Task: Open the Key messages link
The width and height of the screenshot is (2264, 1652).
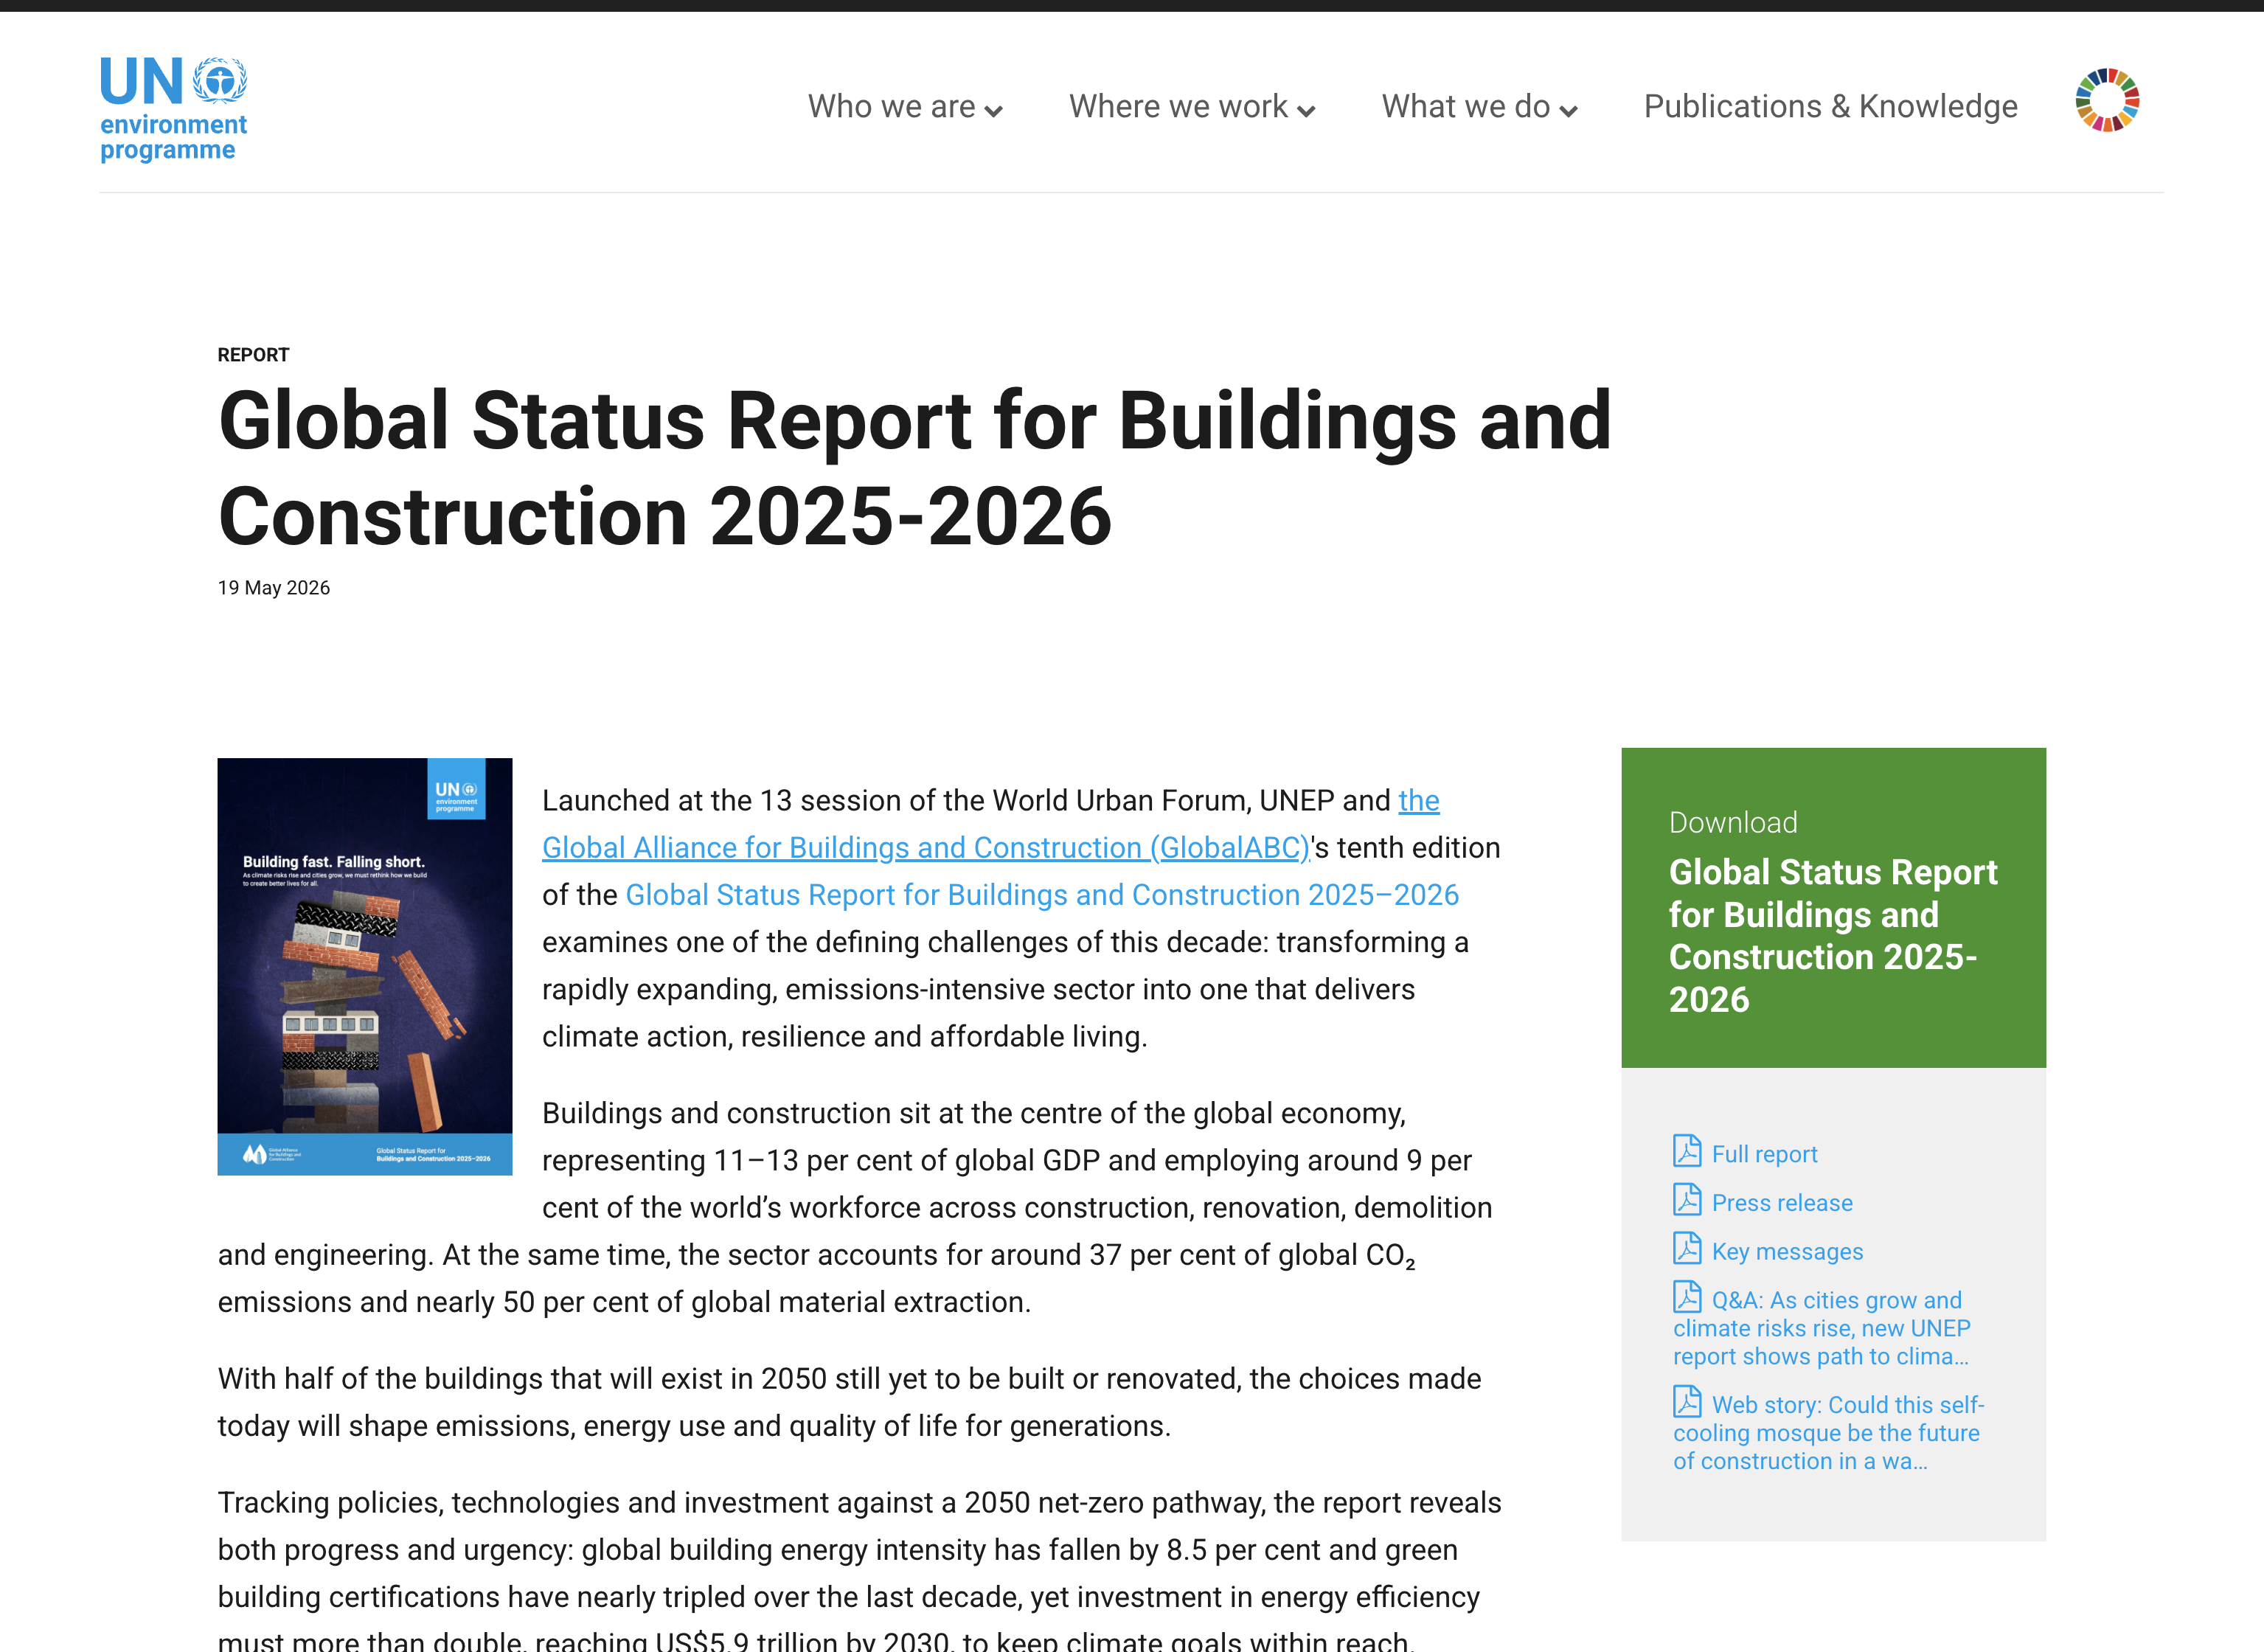Action: point(1787,1252)
